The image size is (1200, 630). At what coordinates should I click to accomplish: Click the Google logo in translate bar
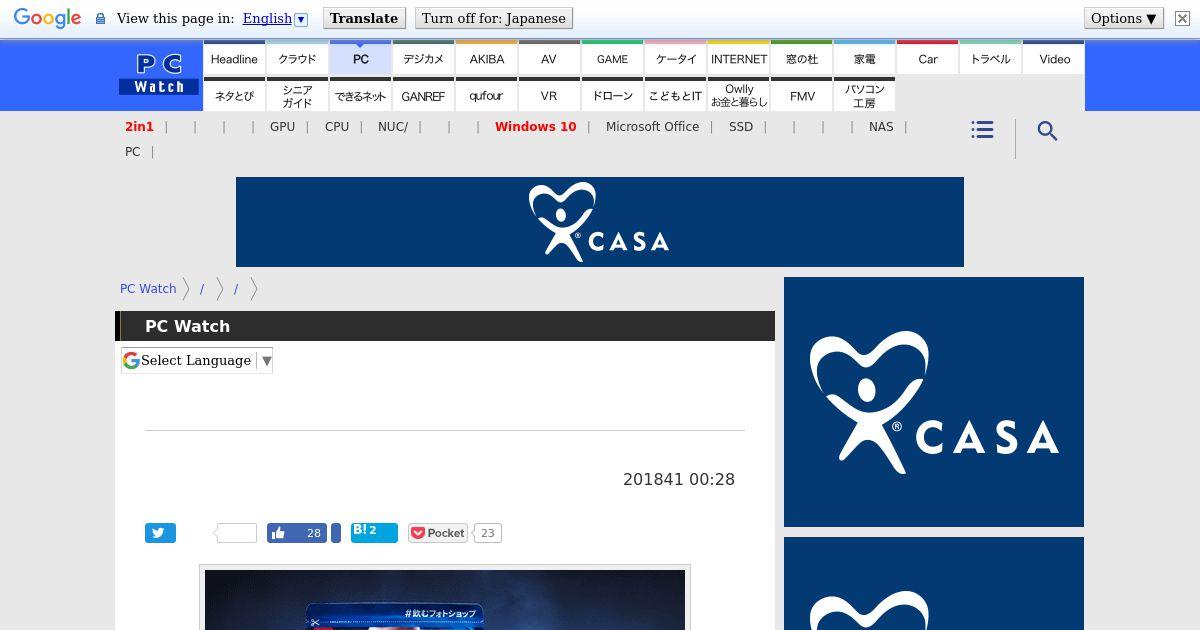pos(47,19)
